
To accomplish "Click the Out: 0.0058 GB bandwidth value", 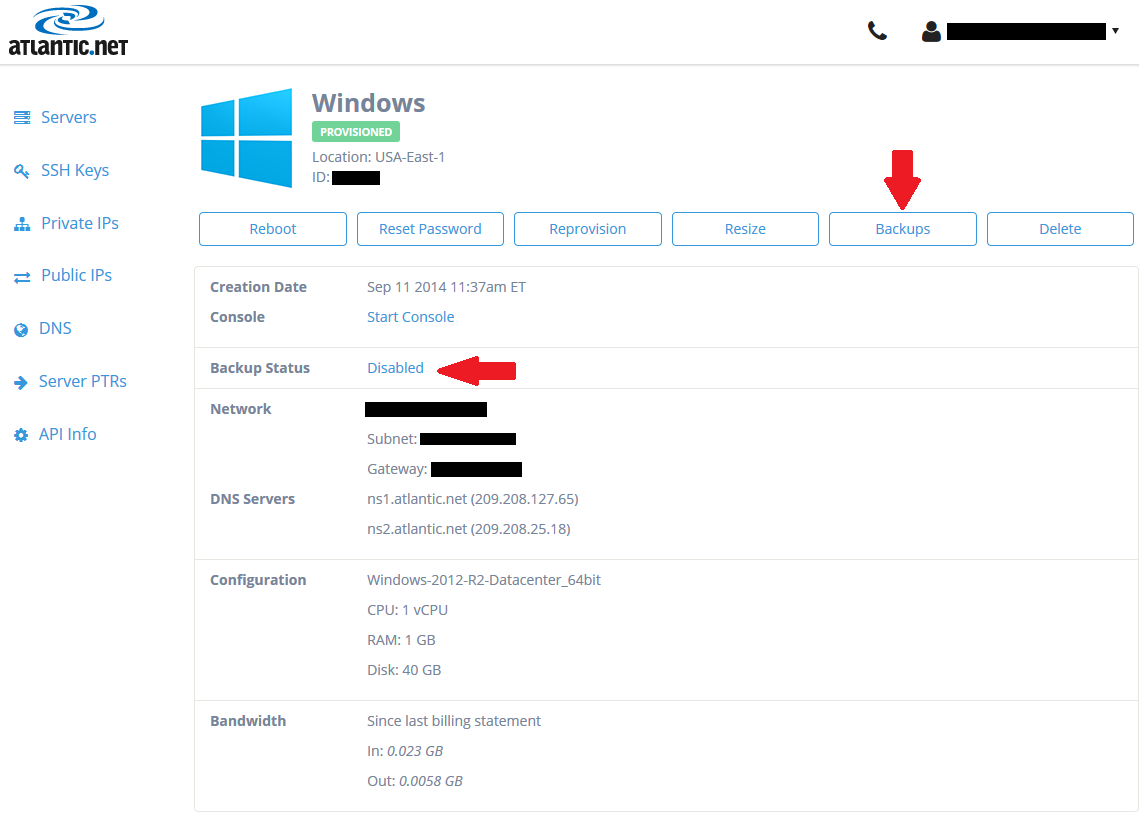I will (415, 781).
